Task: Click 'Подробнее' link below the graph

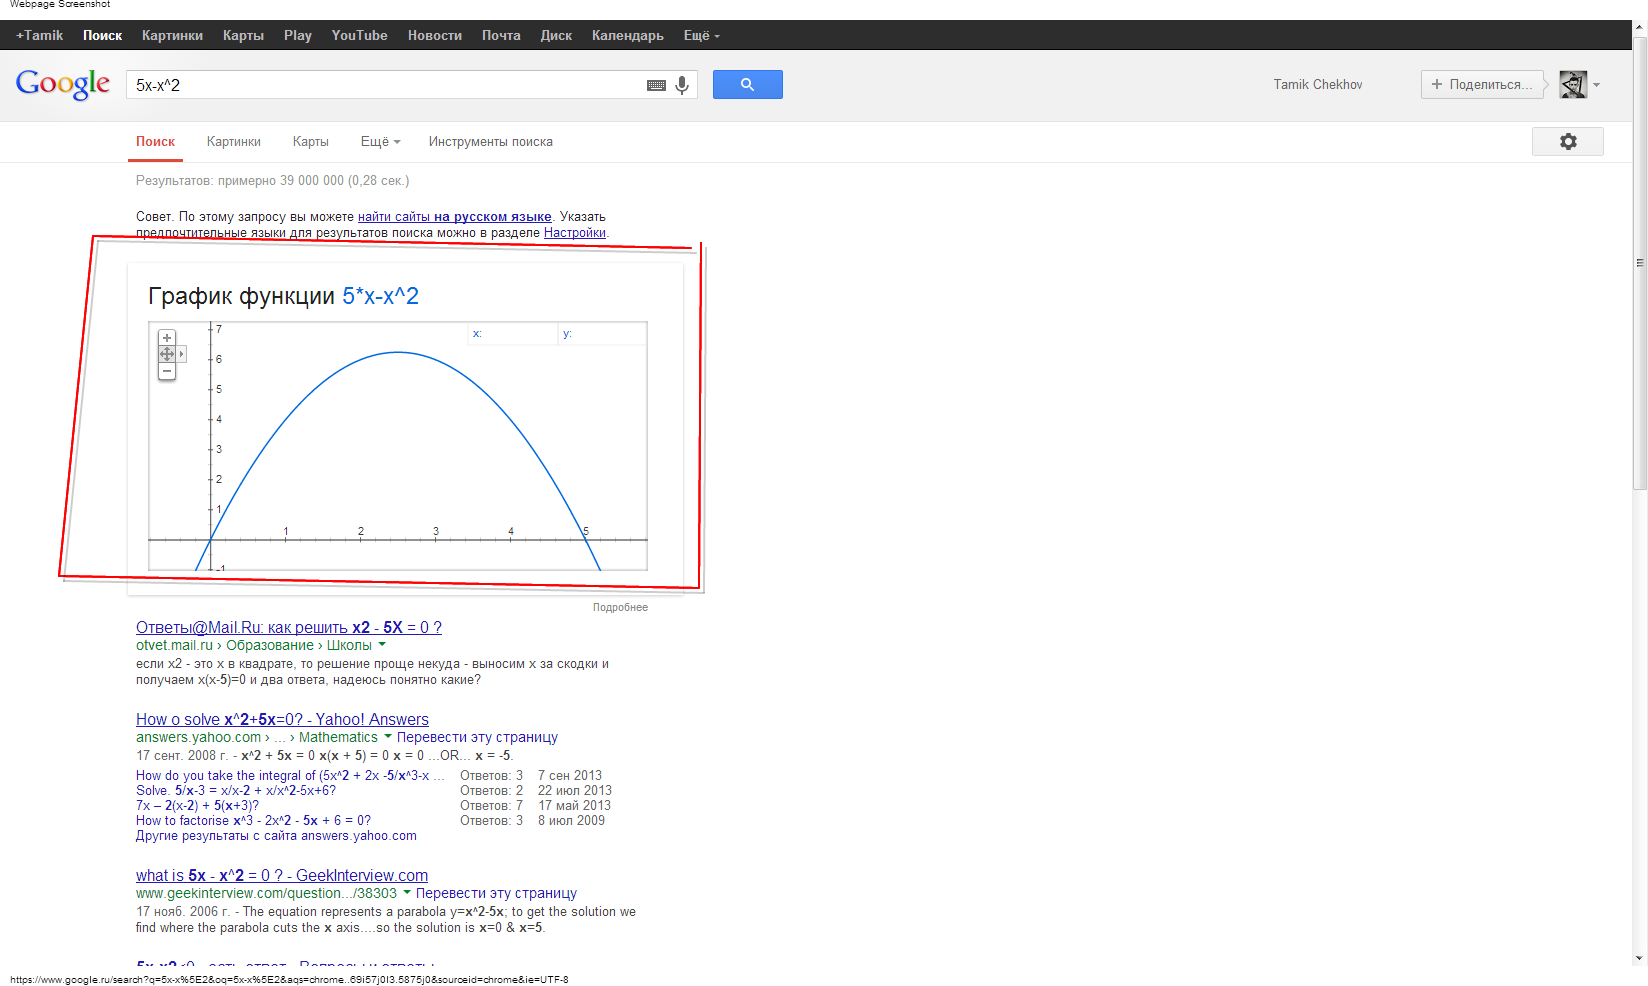Action: click(620, 608)
